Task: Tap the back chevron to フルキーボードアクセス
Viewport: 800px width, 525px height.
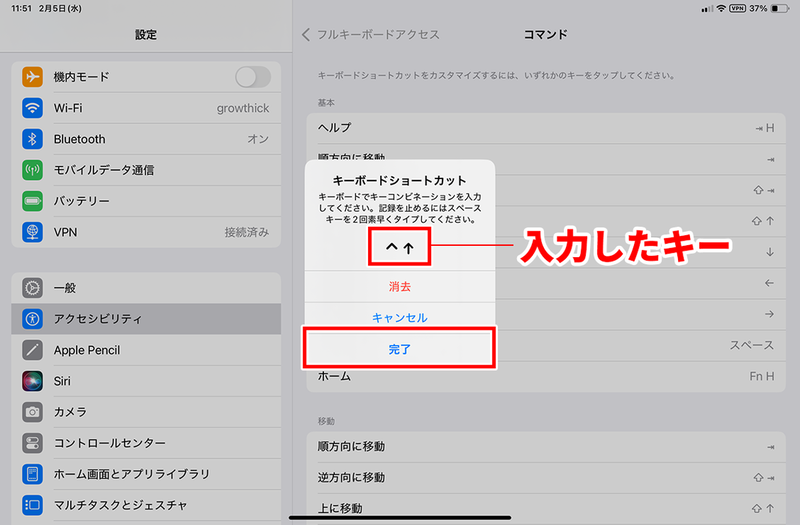Action: pos(306,35)
